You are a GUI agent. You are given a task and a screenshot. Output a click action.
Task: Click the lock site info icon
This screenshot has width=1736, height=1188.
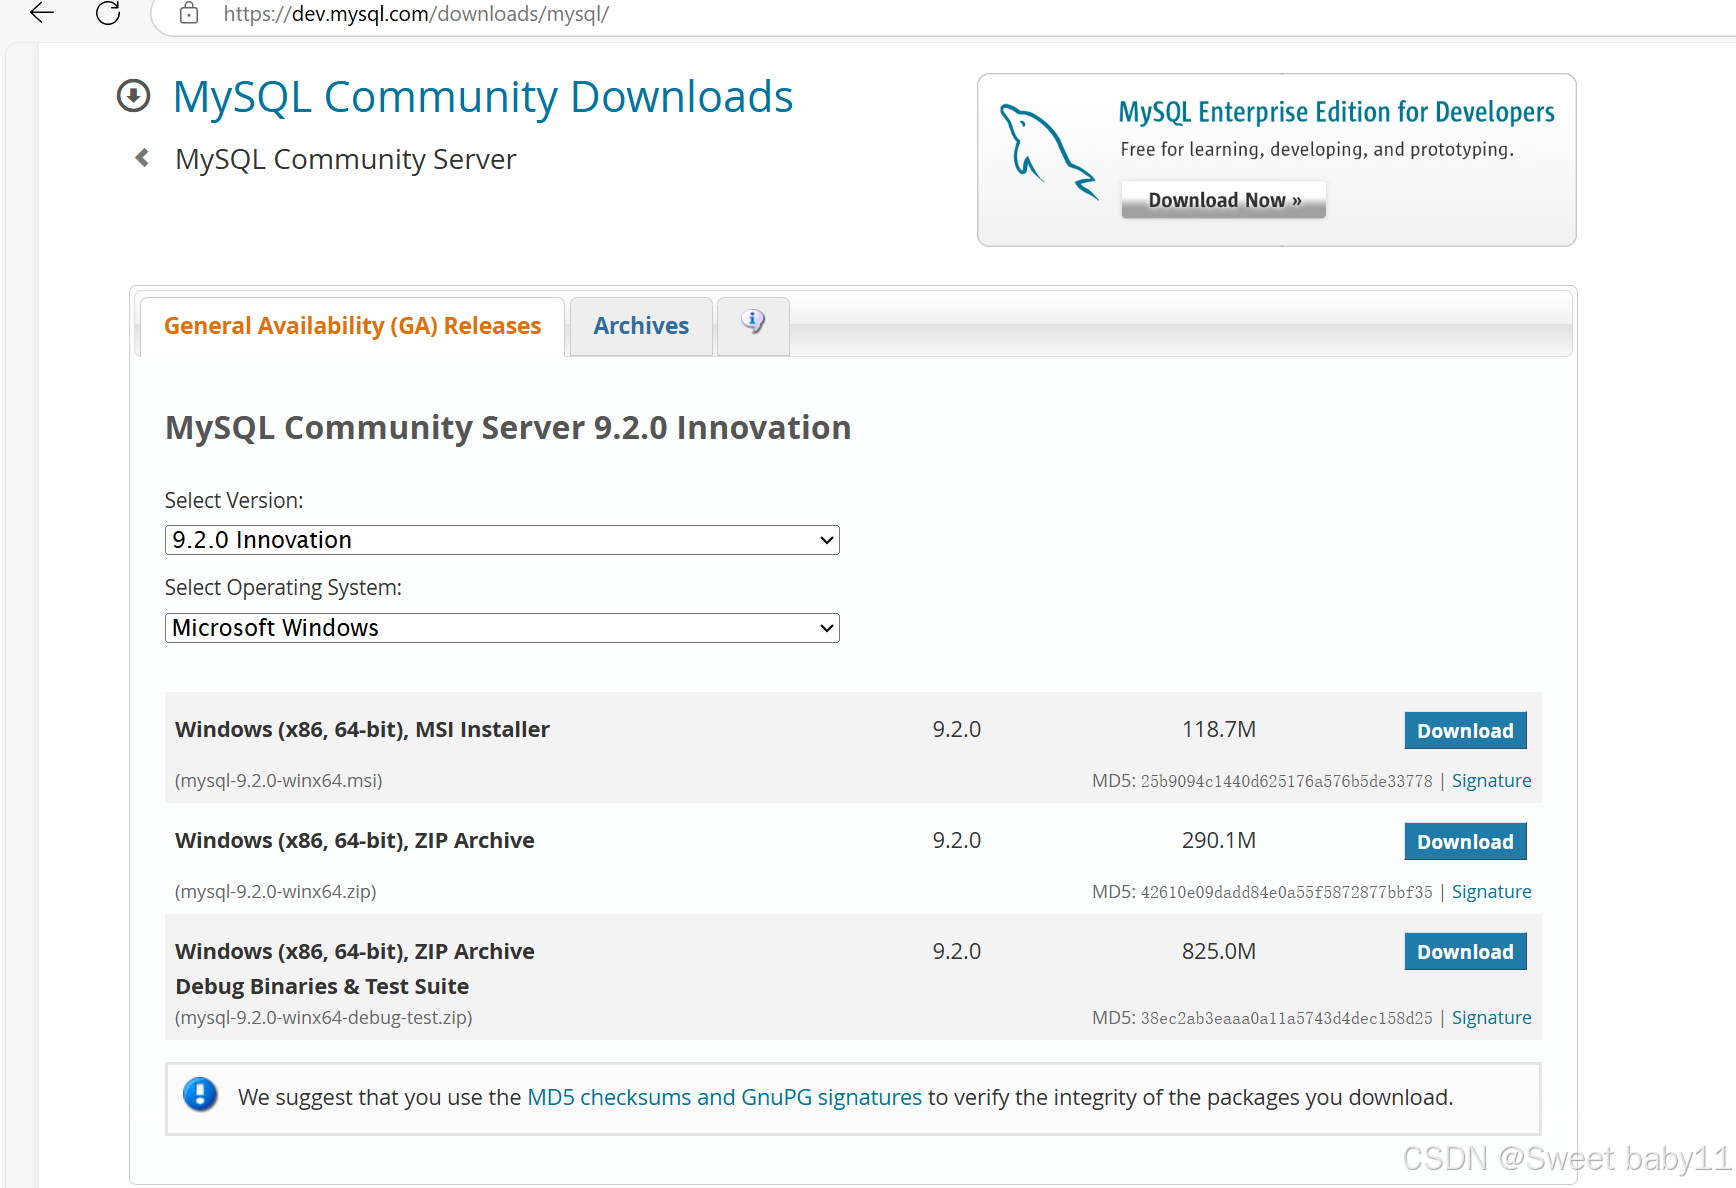coord(189,14)
